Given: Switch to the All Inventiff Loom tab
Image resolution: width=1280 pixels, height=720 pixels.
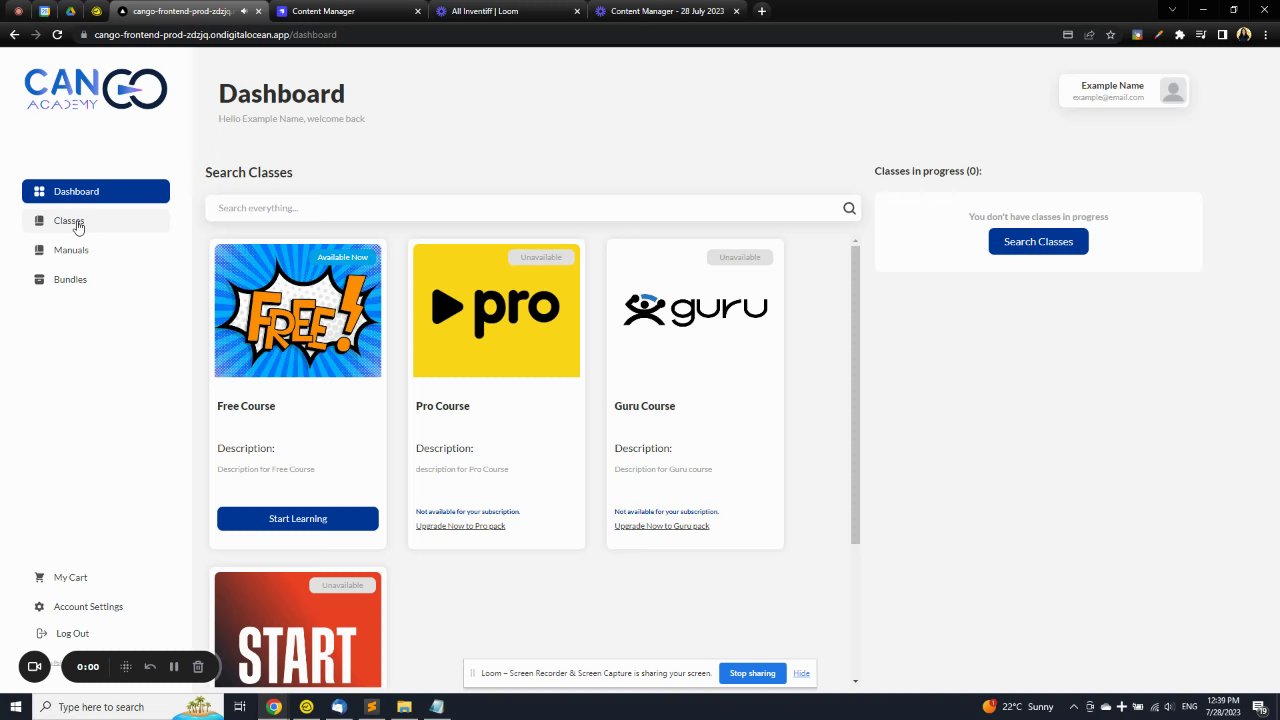Looking at the screenshot, I should (508, 11).
